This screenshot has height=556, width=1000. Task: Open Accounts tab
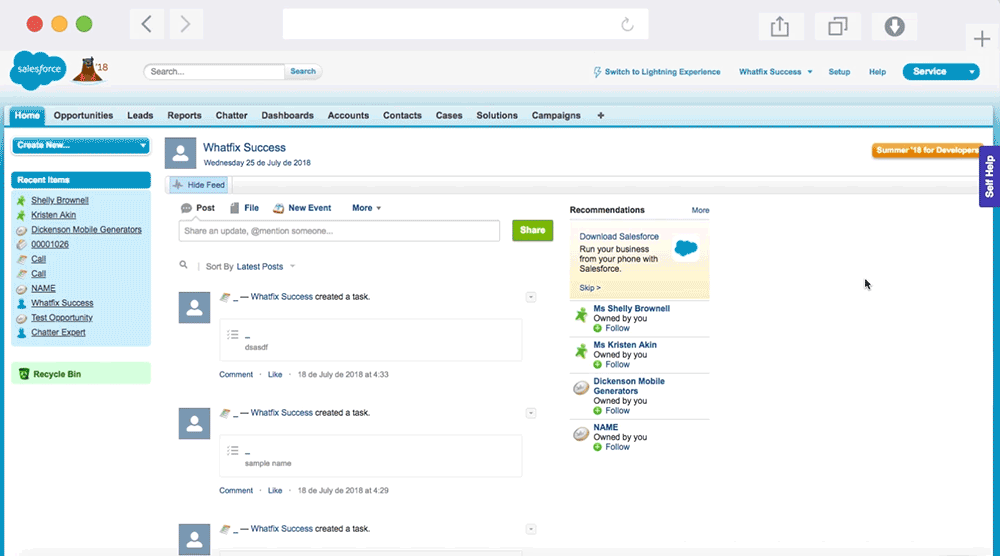[x=348, y=115]
